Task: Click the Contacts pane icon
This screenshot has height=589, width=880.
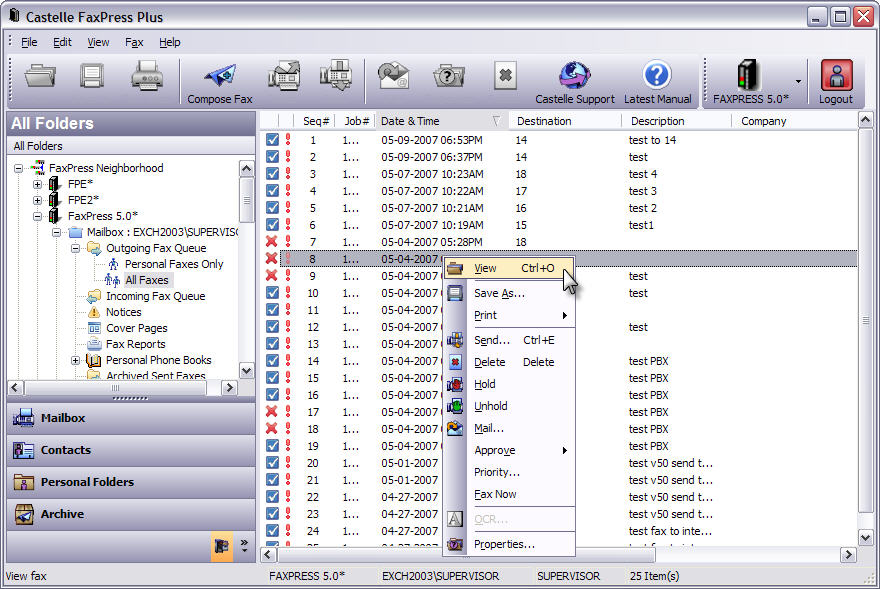Action: [24, 450]
